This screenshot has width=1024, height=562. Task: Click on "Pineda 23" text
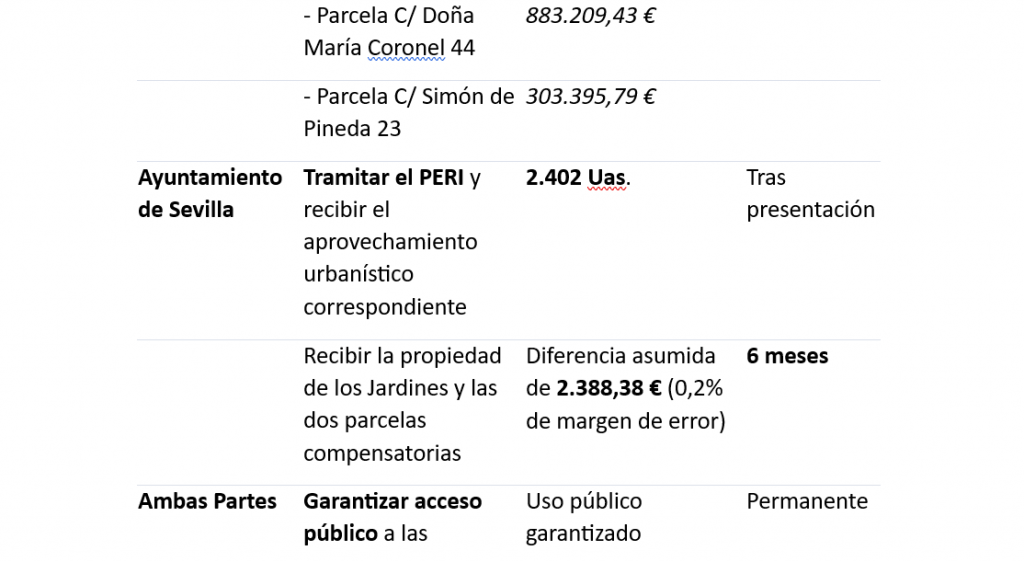point(352,129)
